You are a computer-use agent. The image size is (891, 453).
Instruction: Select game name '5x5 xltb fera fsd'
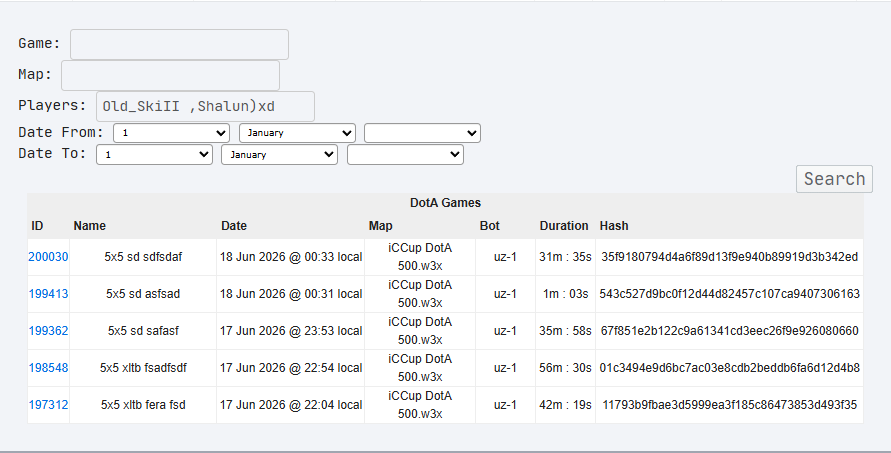pos(143,405)
